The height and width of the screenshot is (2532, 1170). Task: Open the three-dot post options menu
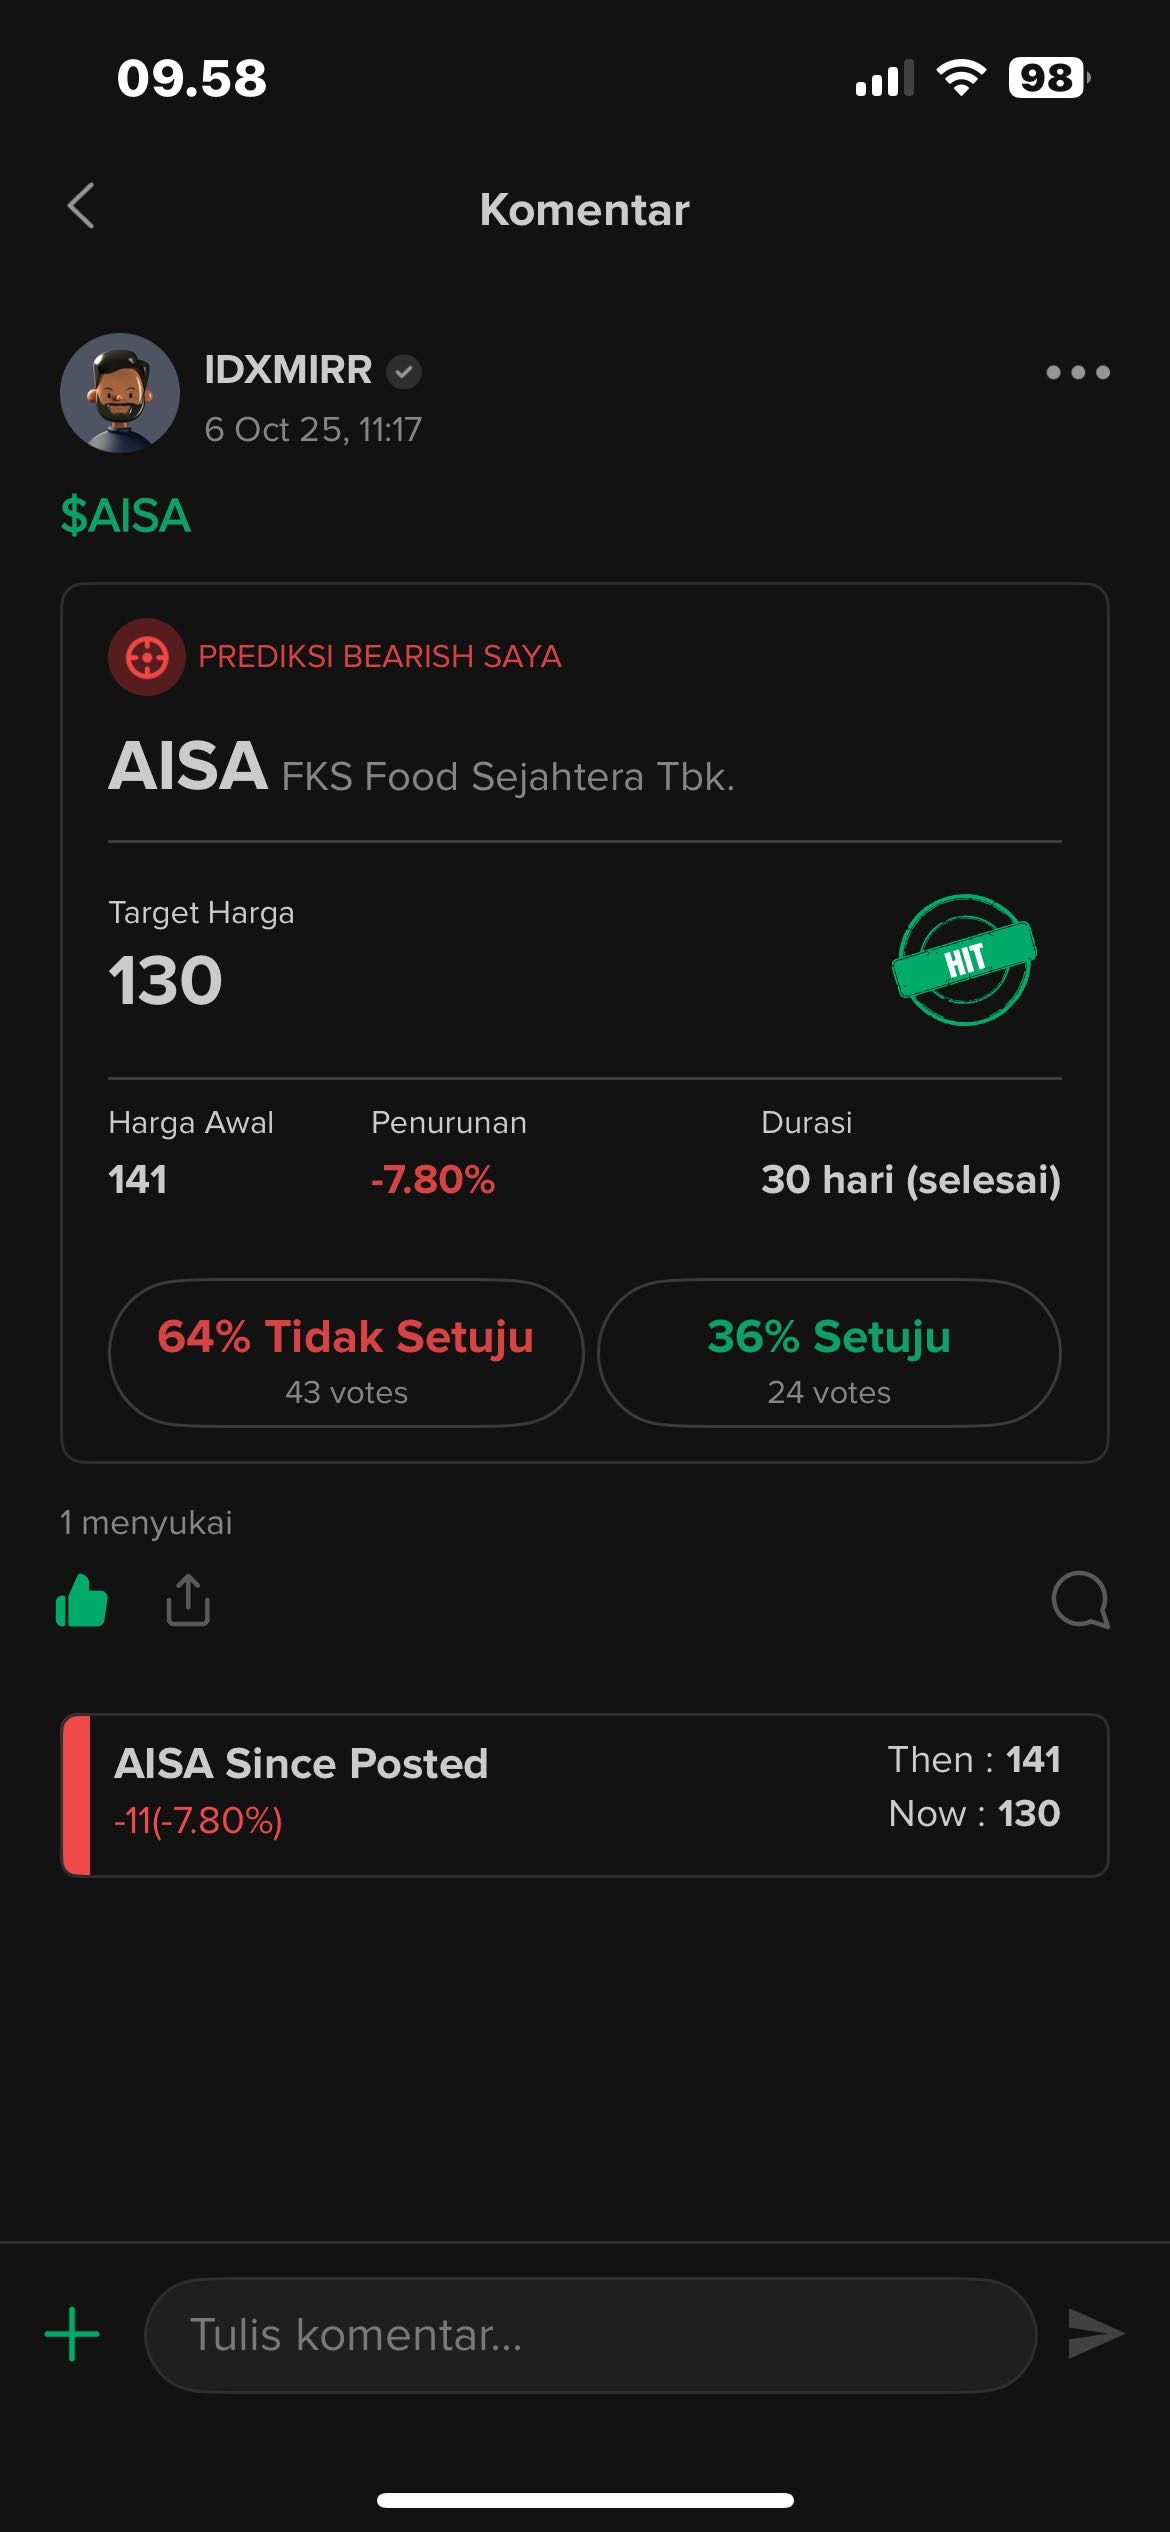(x=1077, y=372)
